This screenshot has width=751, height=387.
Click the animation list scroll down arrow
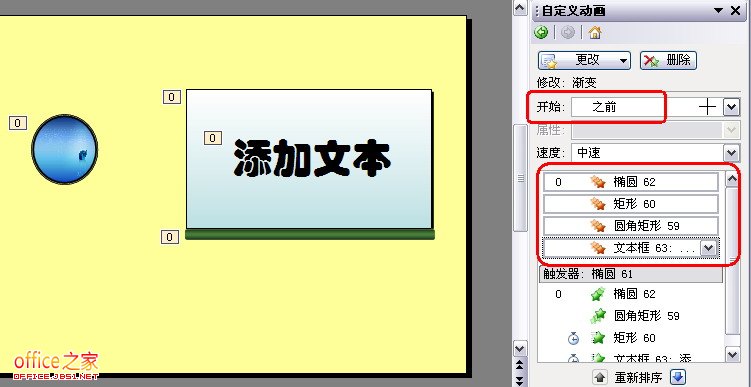tap(733, 355)
